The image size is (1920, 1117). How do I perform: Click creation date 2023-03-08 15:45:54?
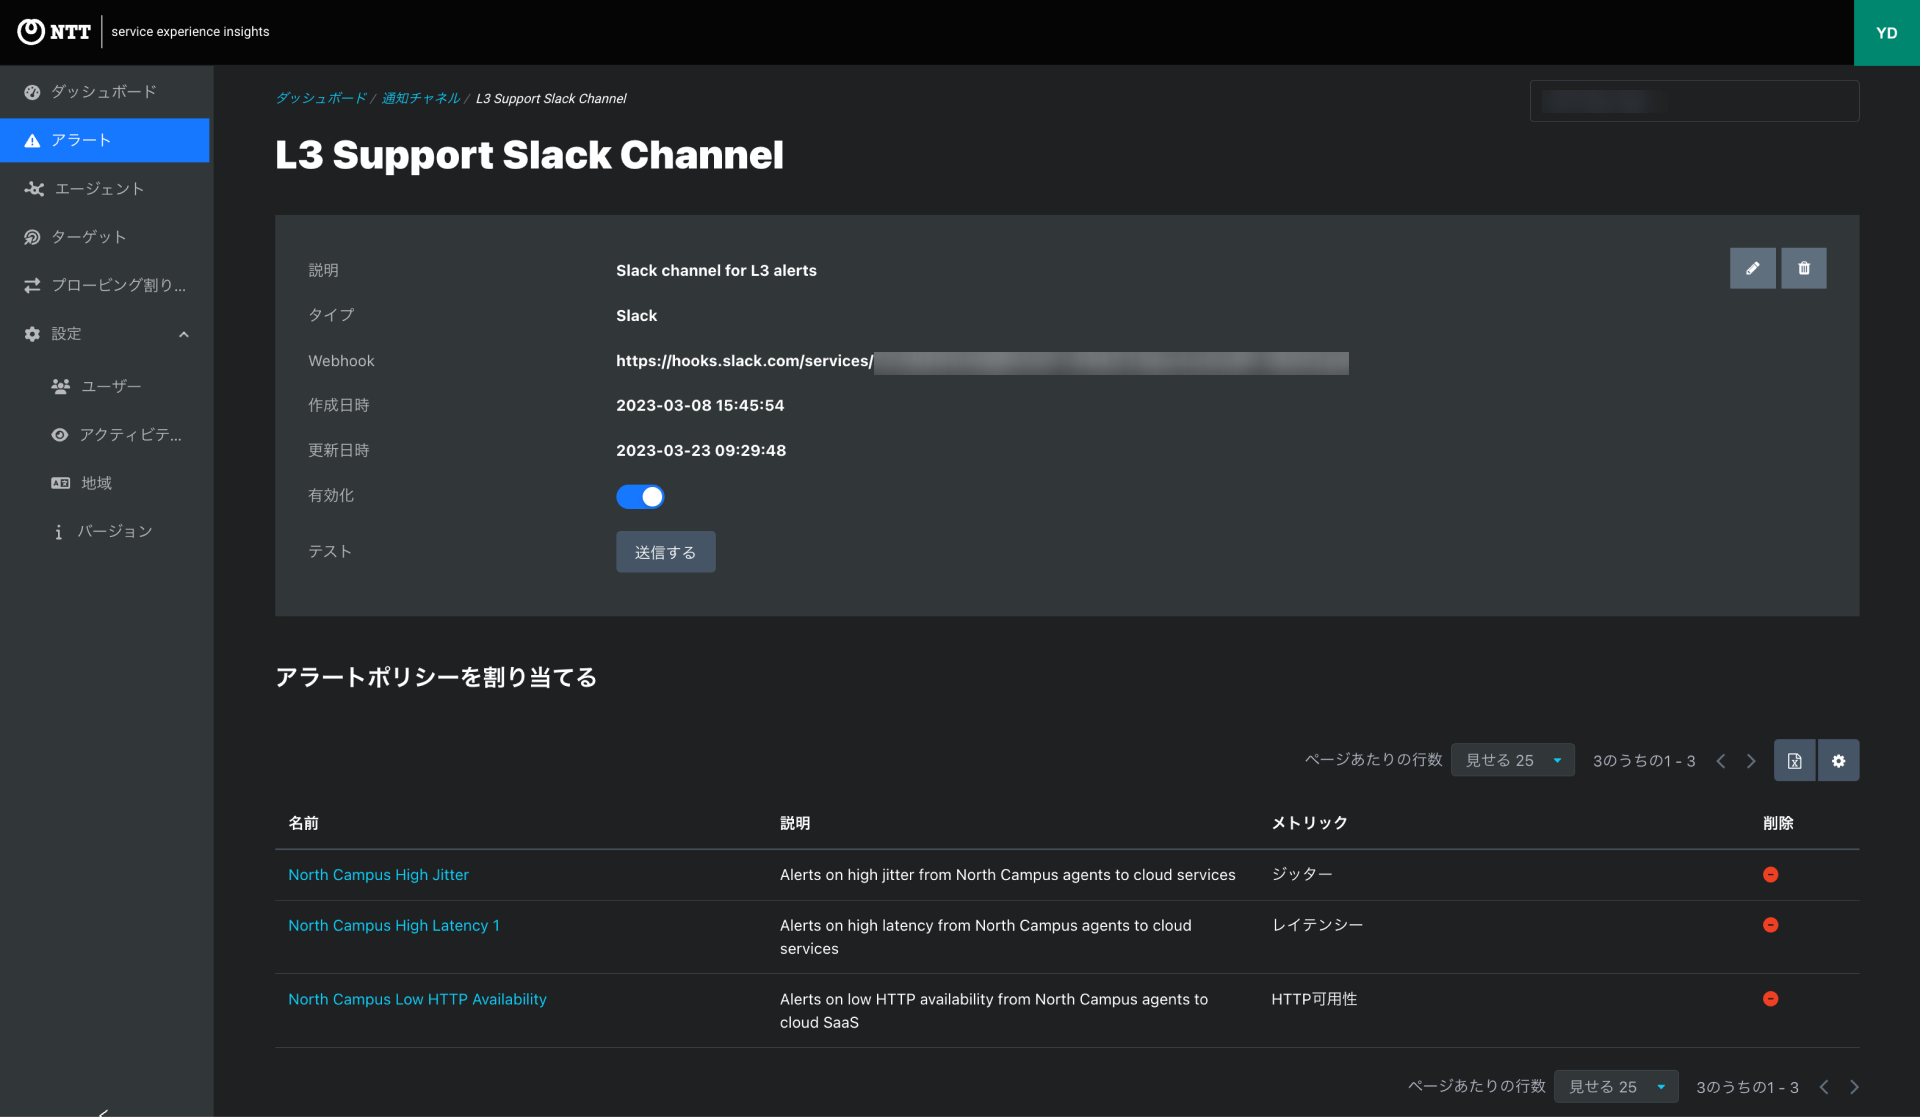[x=700, y=406]
